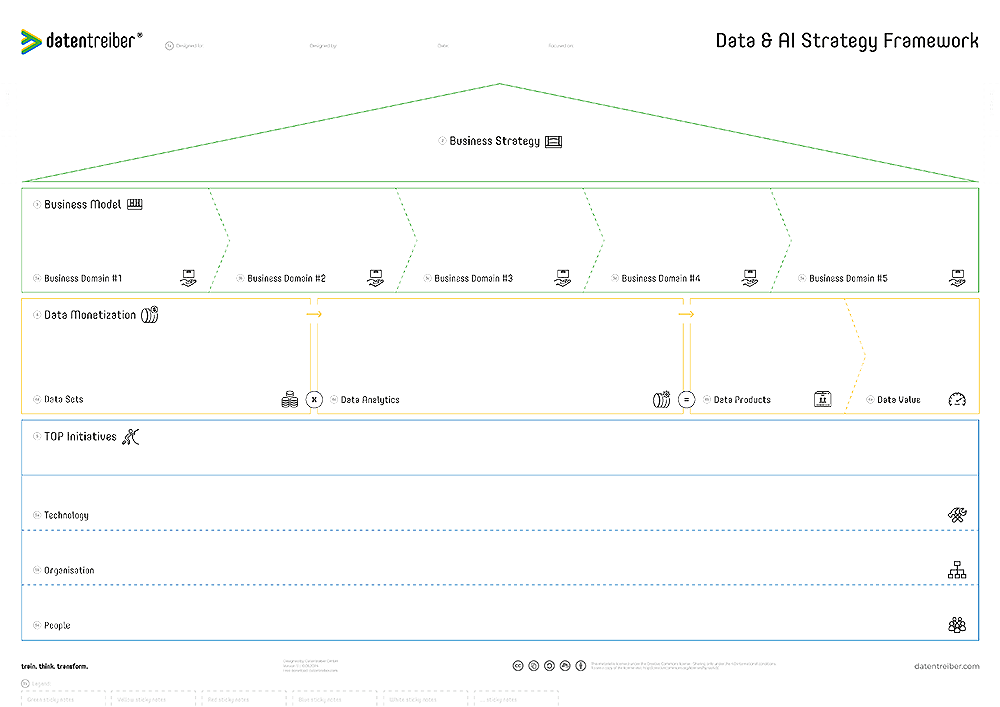
Task: Click the Data Sets database stack icon
Action: click(x=290, y=400)
